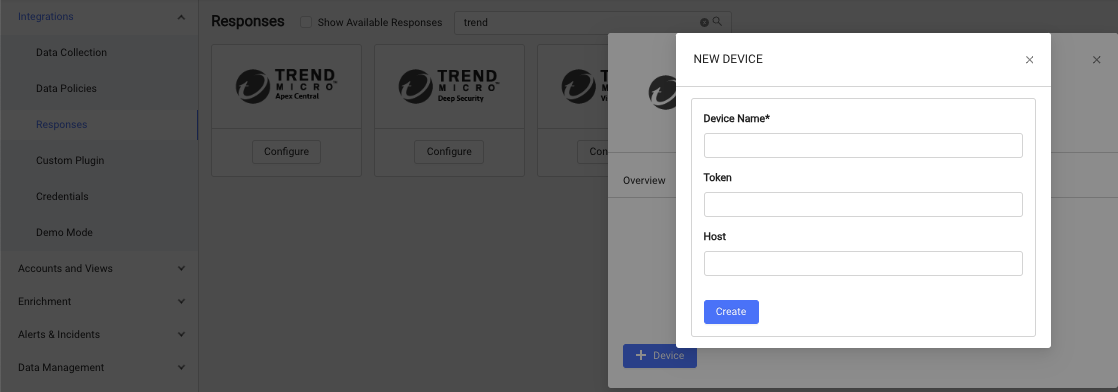
Task: Focus the Token field
Action: point(863,205)
